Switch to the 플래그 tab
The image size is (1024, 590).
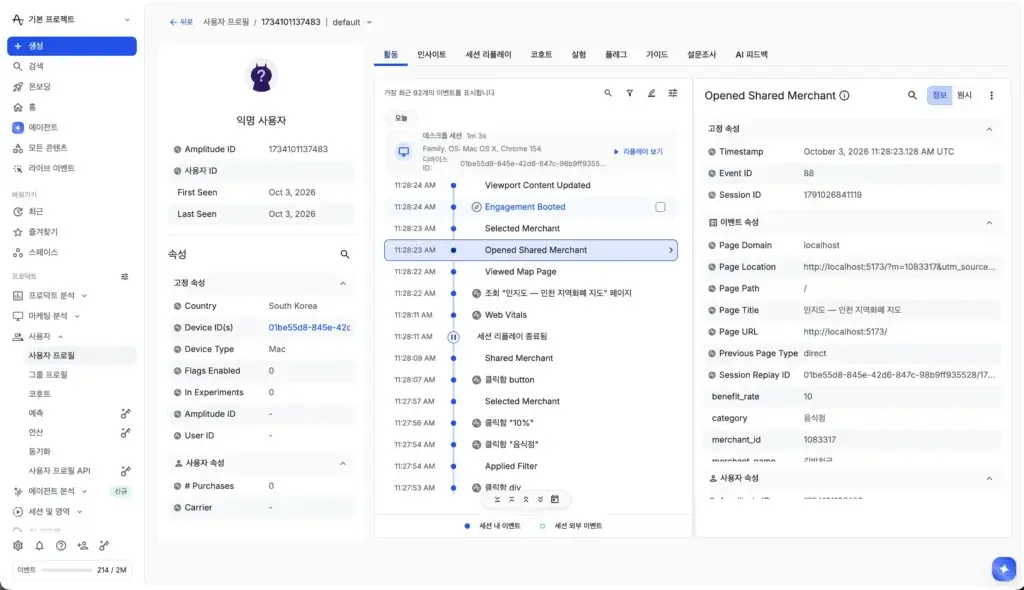pyautogui.click(x=616, y=55)
